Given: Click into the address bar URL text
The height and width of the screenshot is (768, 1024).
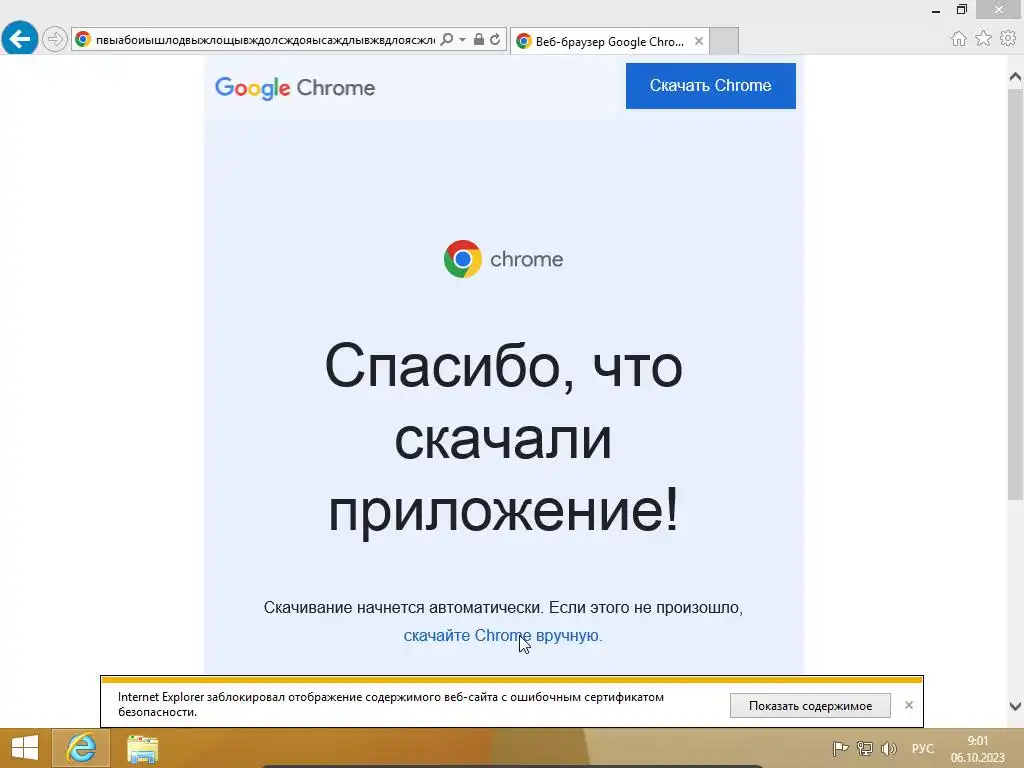Looking at the screenshot, I should tap(265, 40).
